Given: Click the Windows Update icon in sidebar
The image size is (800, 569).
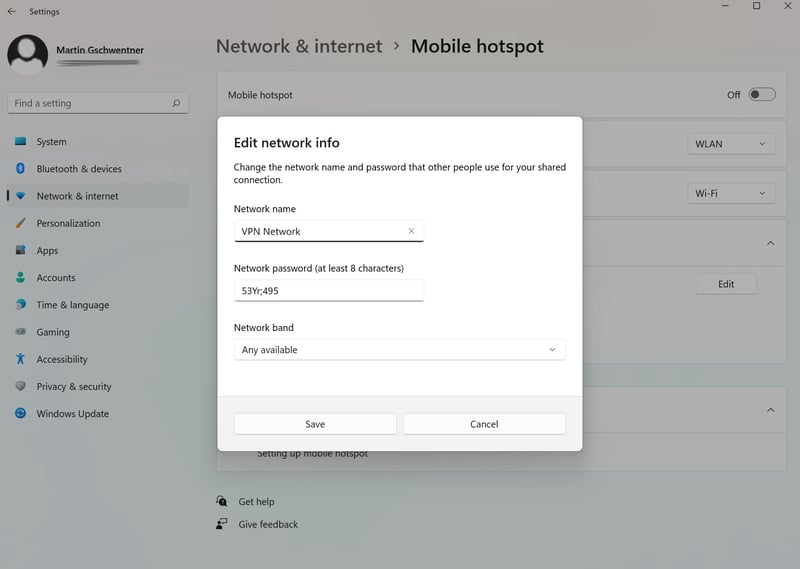Looking at the screenshot, I should [x=20, y=413].
